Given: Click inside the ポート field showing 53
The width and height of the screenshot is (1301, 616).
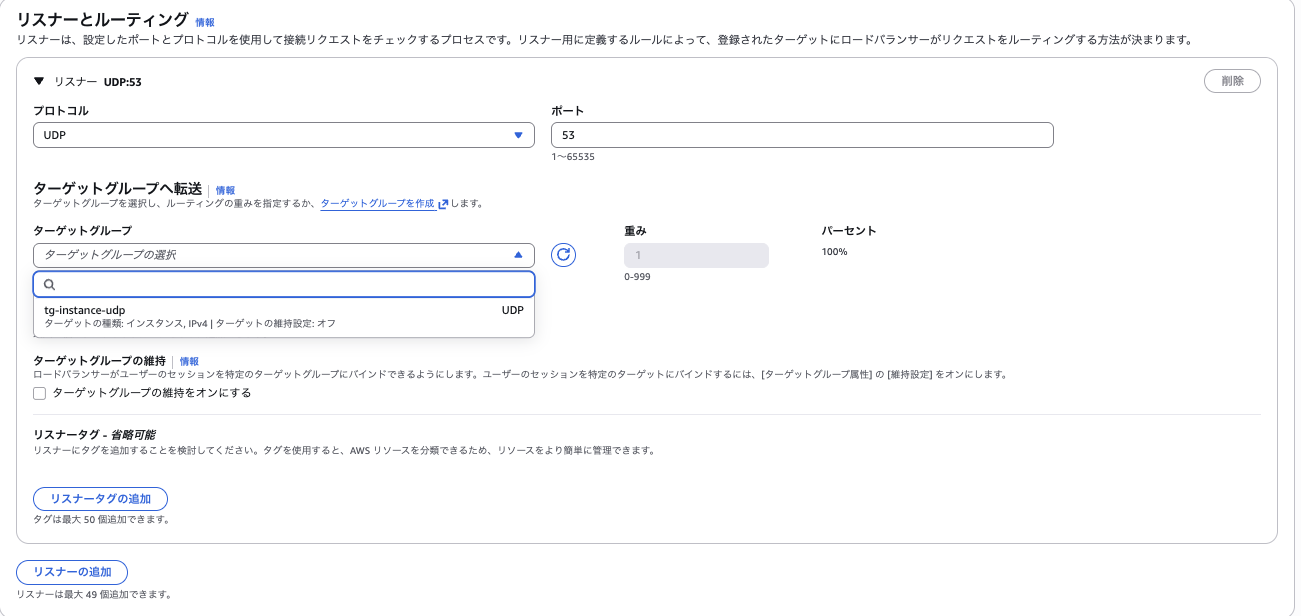Looking at the screenshot, I should coord(798,135).
